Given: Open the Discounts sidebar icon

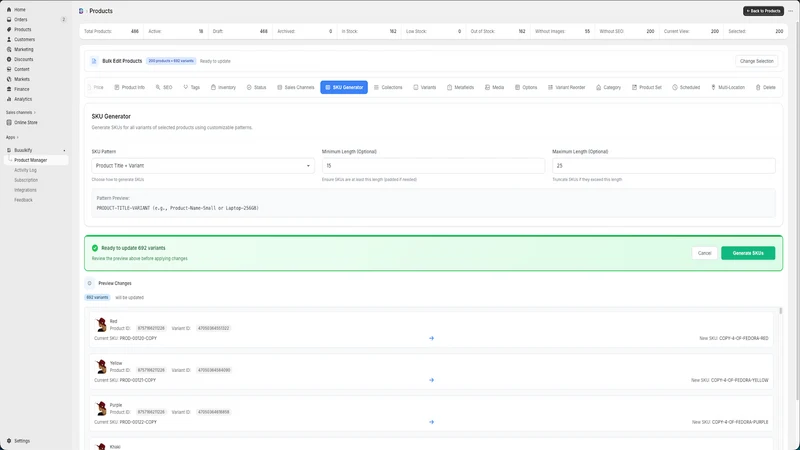Looking at the screenshot, I should 9,59.
